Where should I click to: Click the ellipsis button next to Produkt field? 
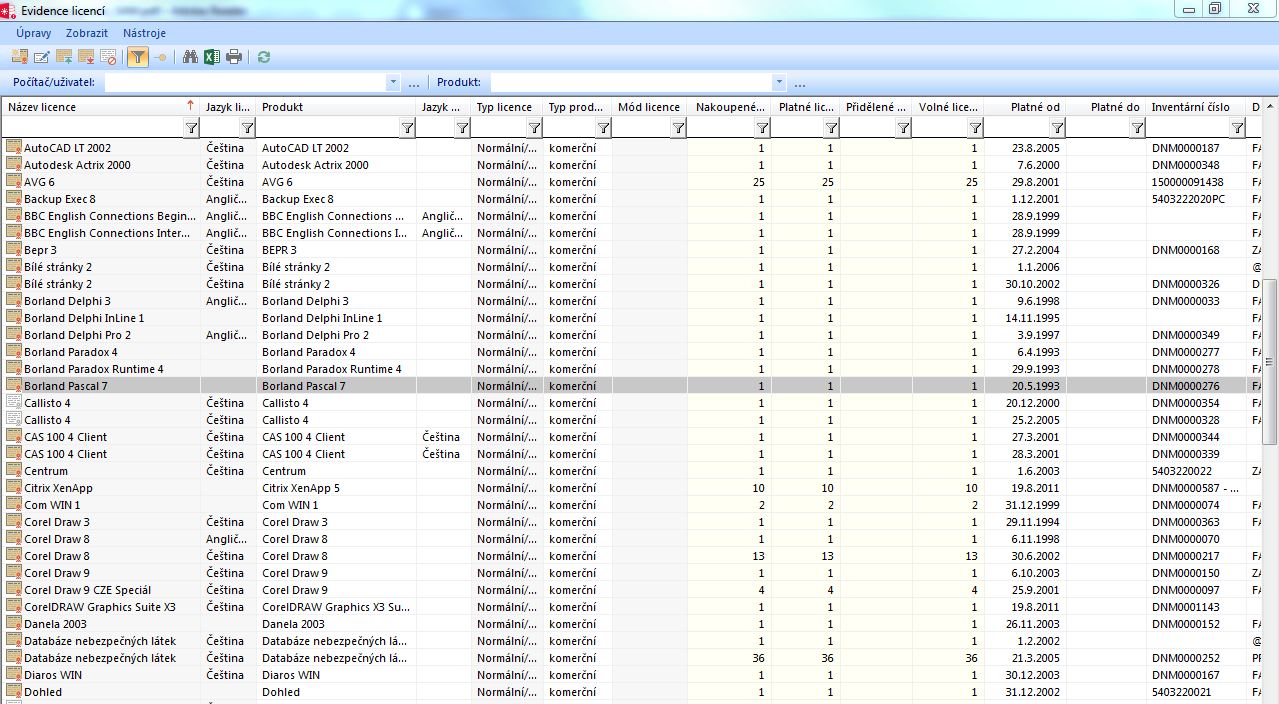click(800, 83)
